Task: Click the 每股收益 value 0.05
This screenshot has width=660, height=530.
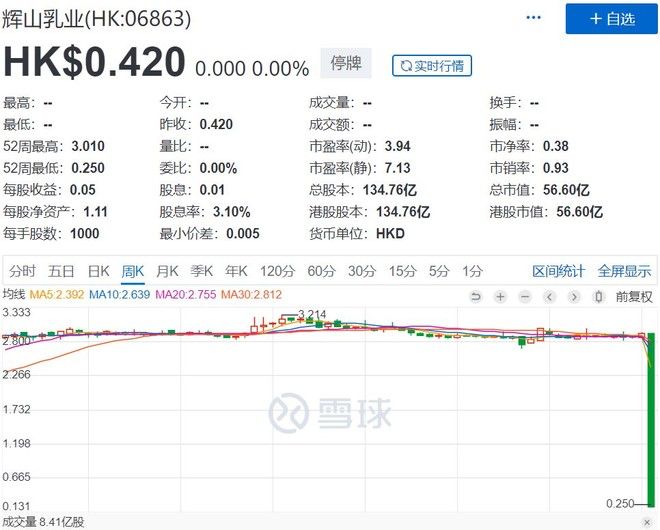Action: click(x=82, y=190)
